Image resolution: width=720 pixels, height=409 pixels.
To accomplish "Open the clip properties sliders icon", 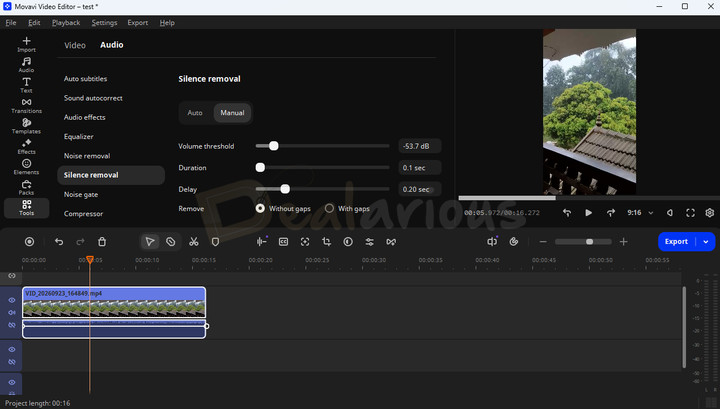I will pyautogui.click(x=370, y=241).
